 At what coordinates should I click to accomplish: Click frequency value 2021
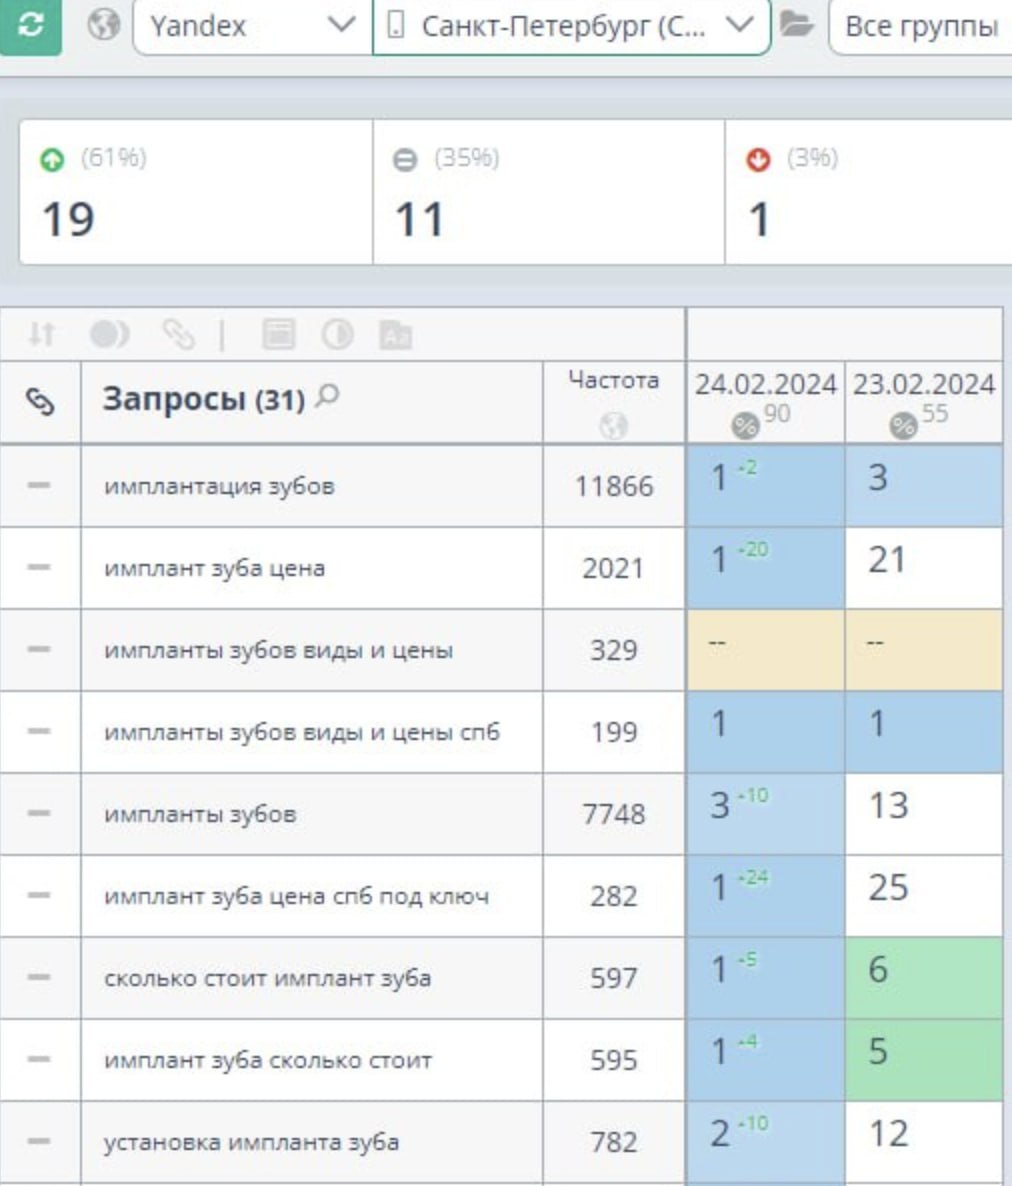[613, 568]
